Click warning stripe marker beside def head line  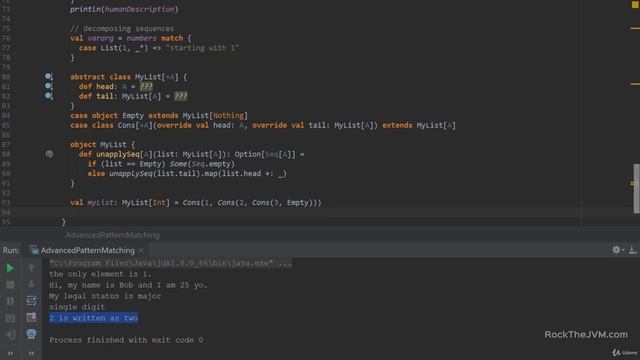[x=635, y=84]
